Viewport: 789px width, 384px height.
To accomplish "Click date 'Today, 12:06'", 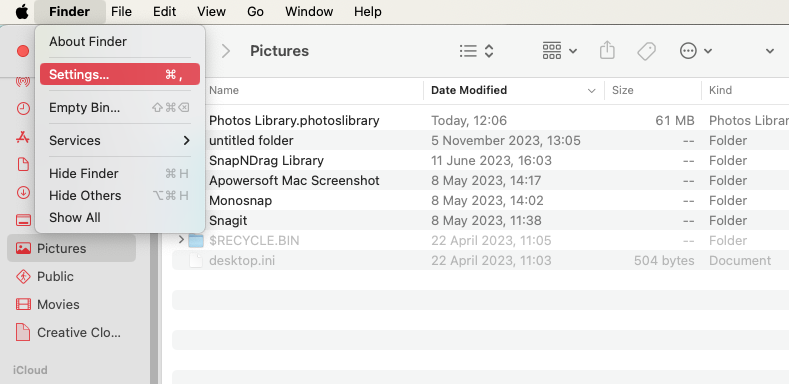I will [x=469, y=120].
